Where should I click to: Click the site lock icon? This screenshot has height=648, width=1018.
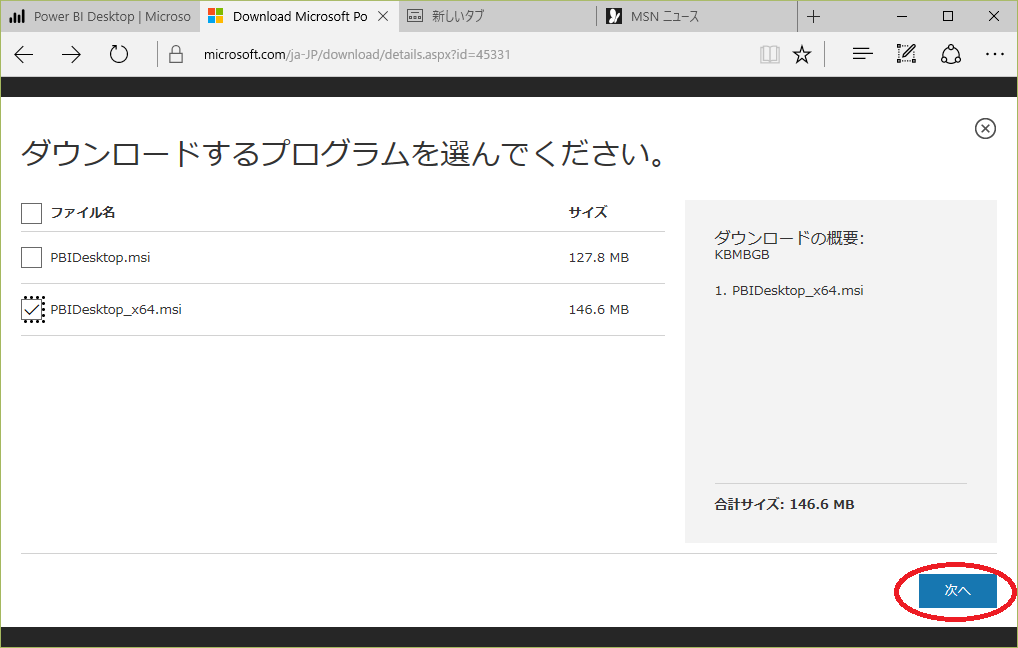coord(175,55)
